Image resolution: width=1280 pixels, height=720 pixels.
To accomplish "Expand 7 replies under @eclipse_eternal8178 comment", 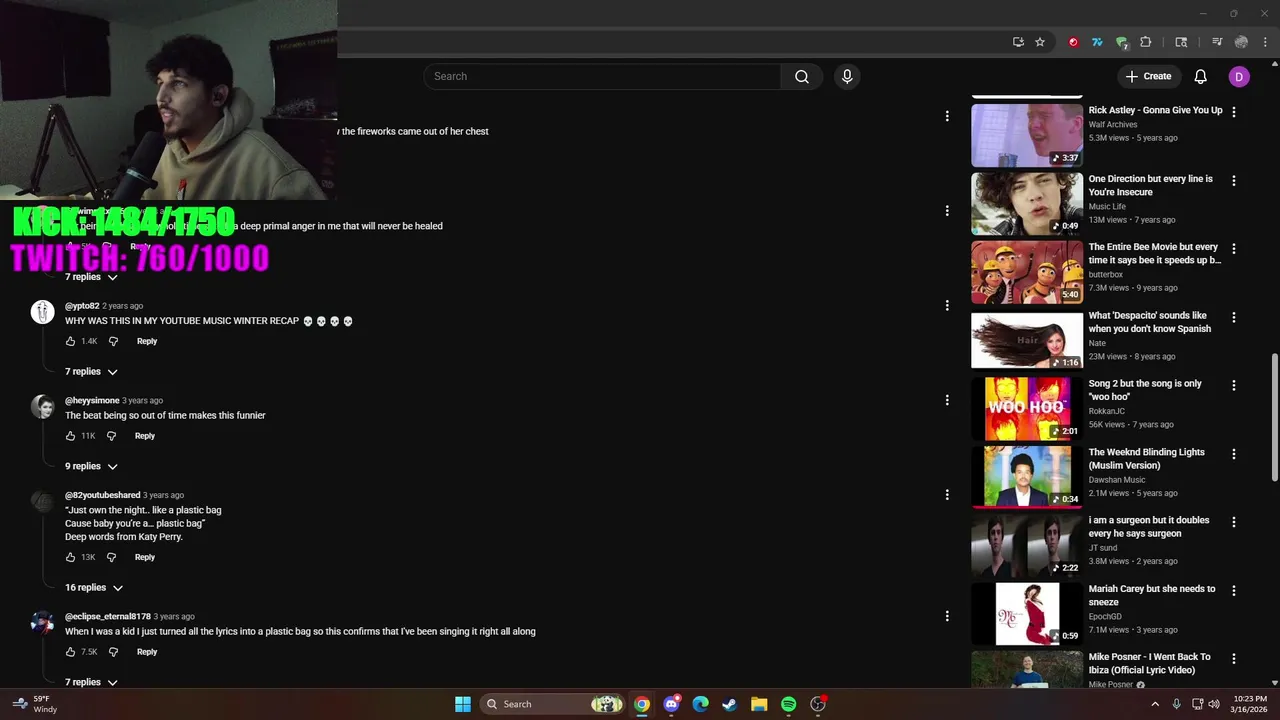I will [92, 683].
